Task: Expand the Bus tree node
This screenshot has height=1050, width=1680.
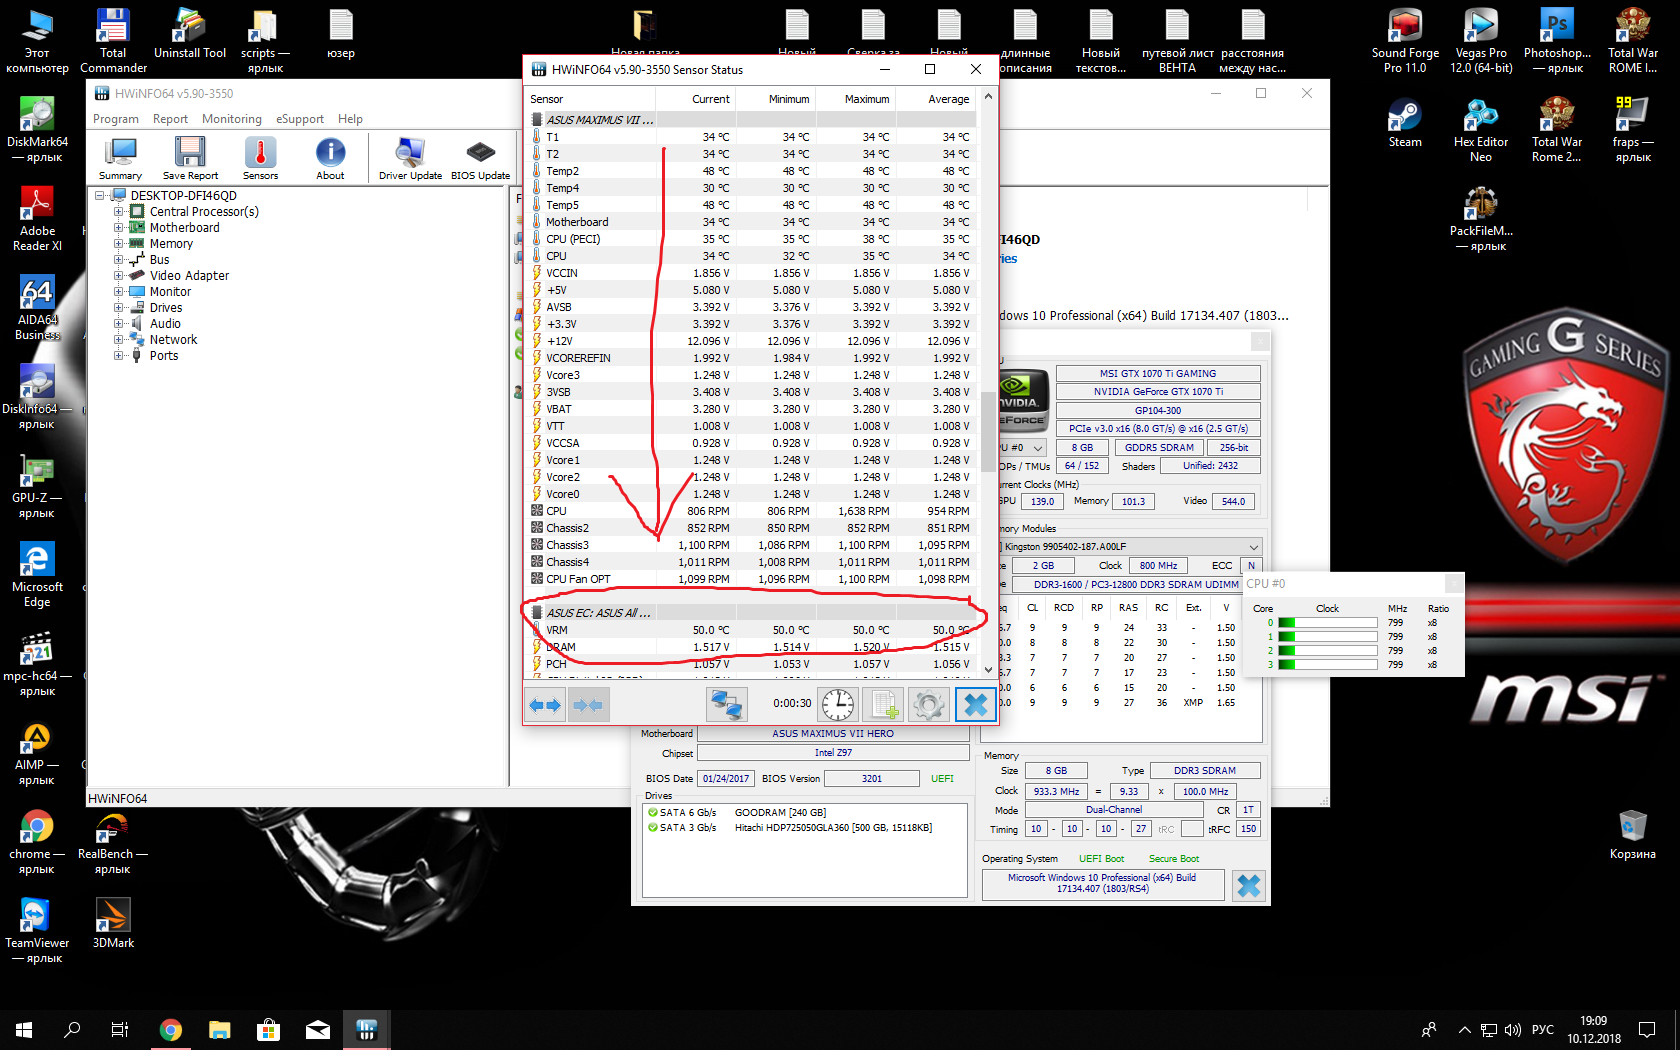Action: [119, 260]
